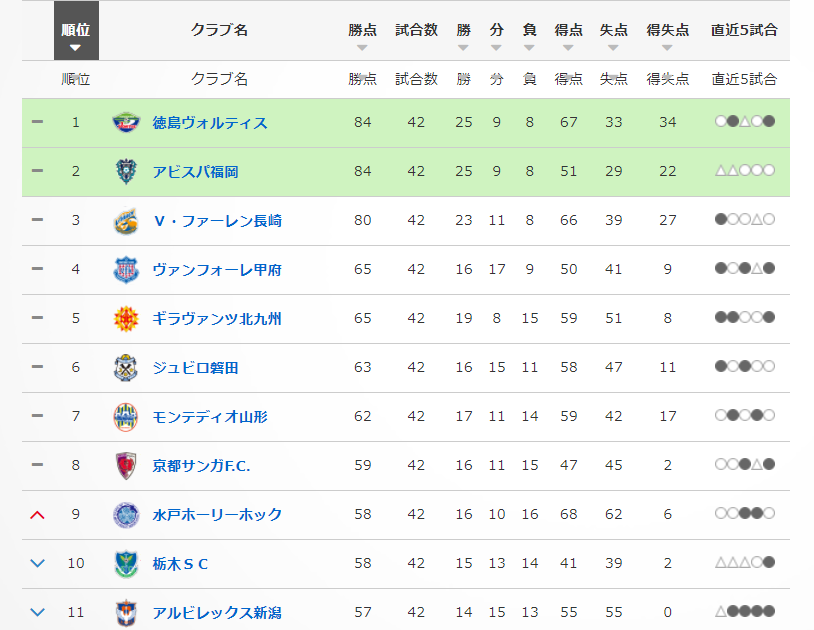Click the Ventforet Kofu club emblem
The width and height of the screenshot is (814, 630).
pos(126,270)
